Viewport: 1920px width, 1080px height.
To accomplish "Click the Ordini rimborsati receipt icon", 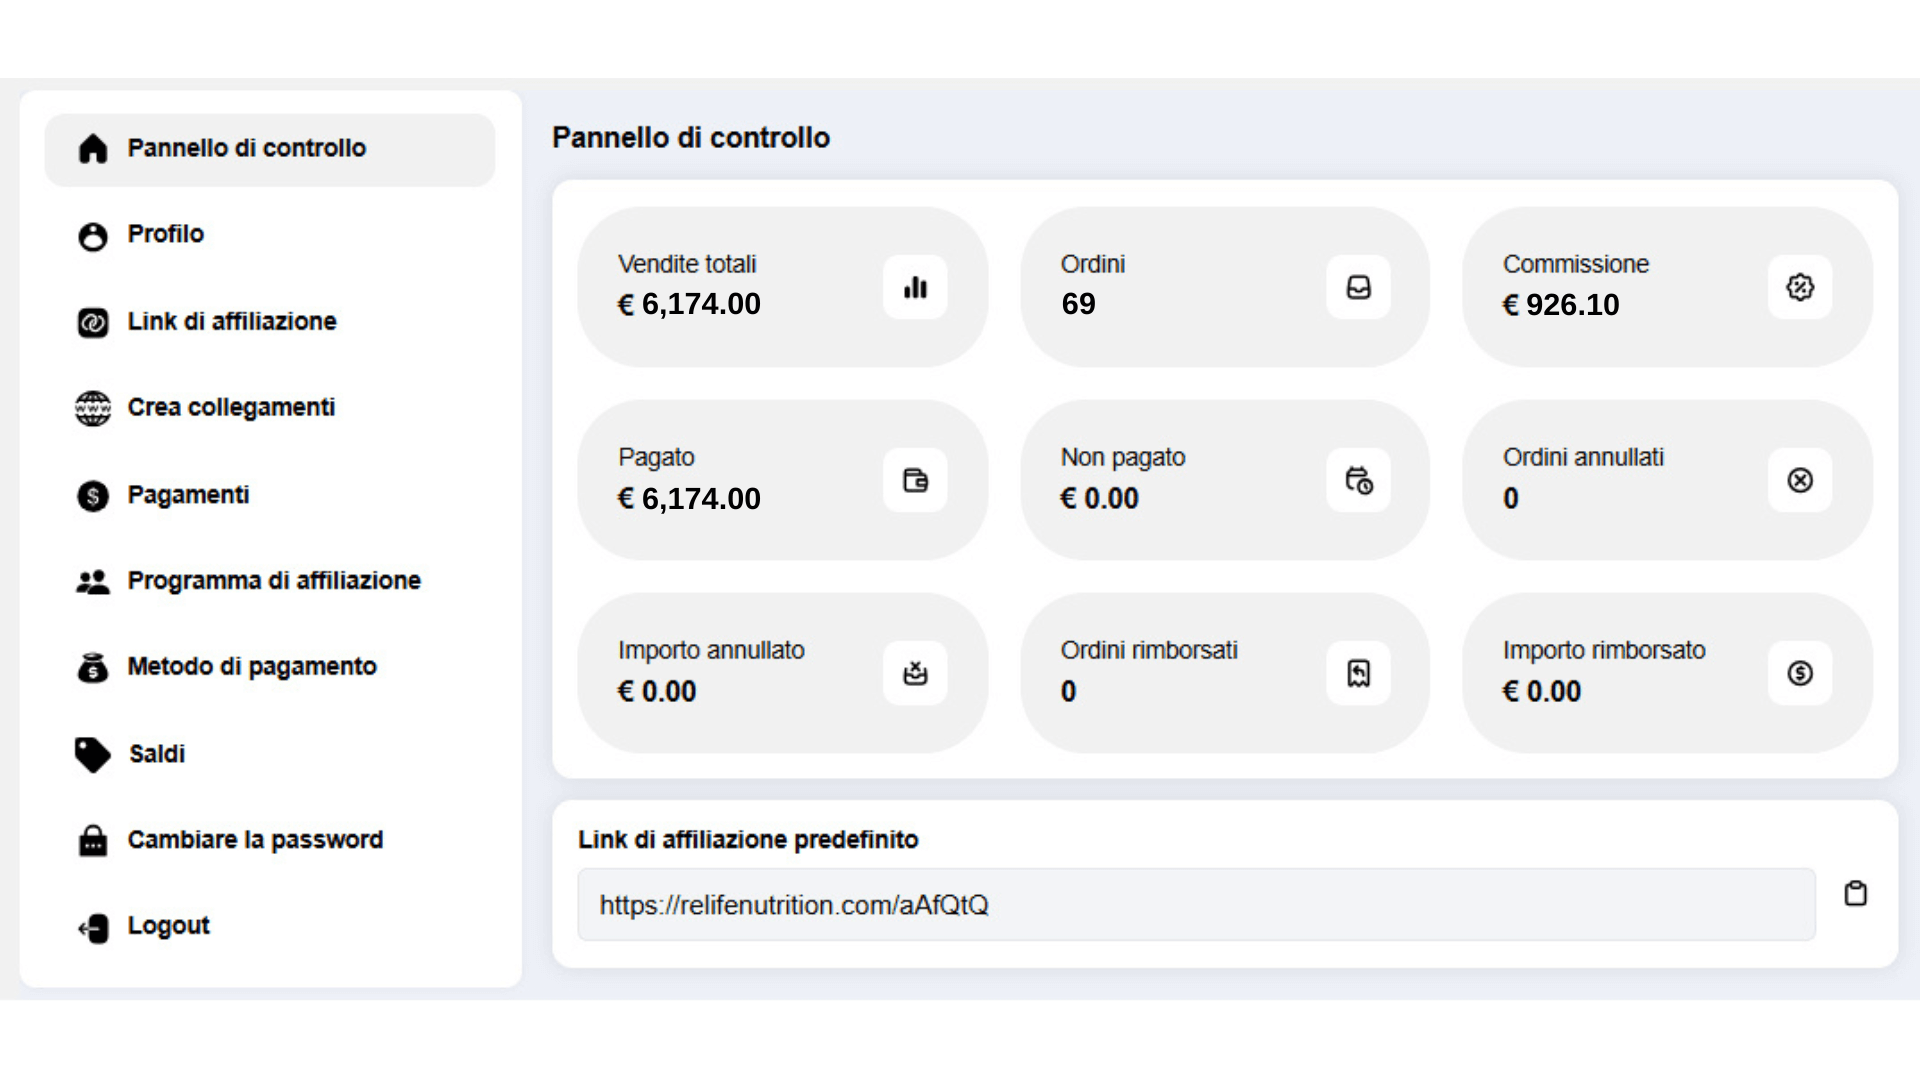I will pos(1358,673).
